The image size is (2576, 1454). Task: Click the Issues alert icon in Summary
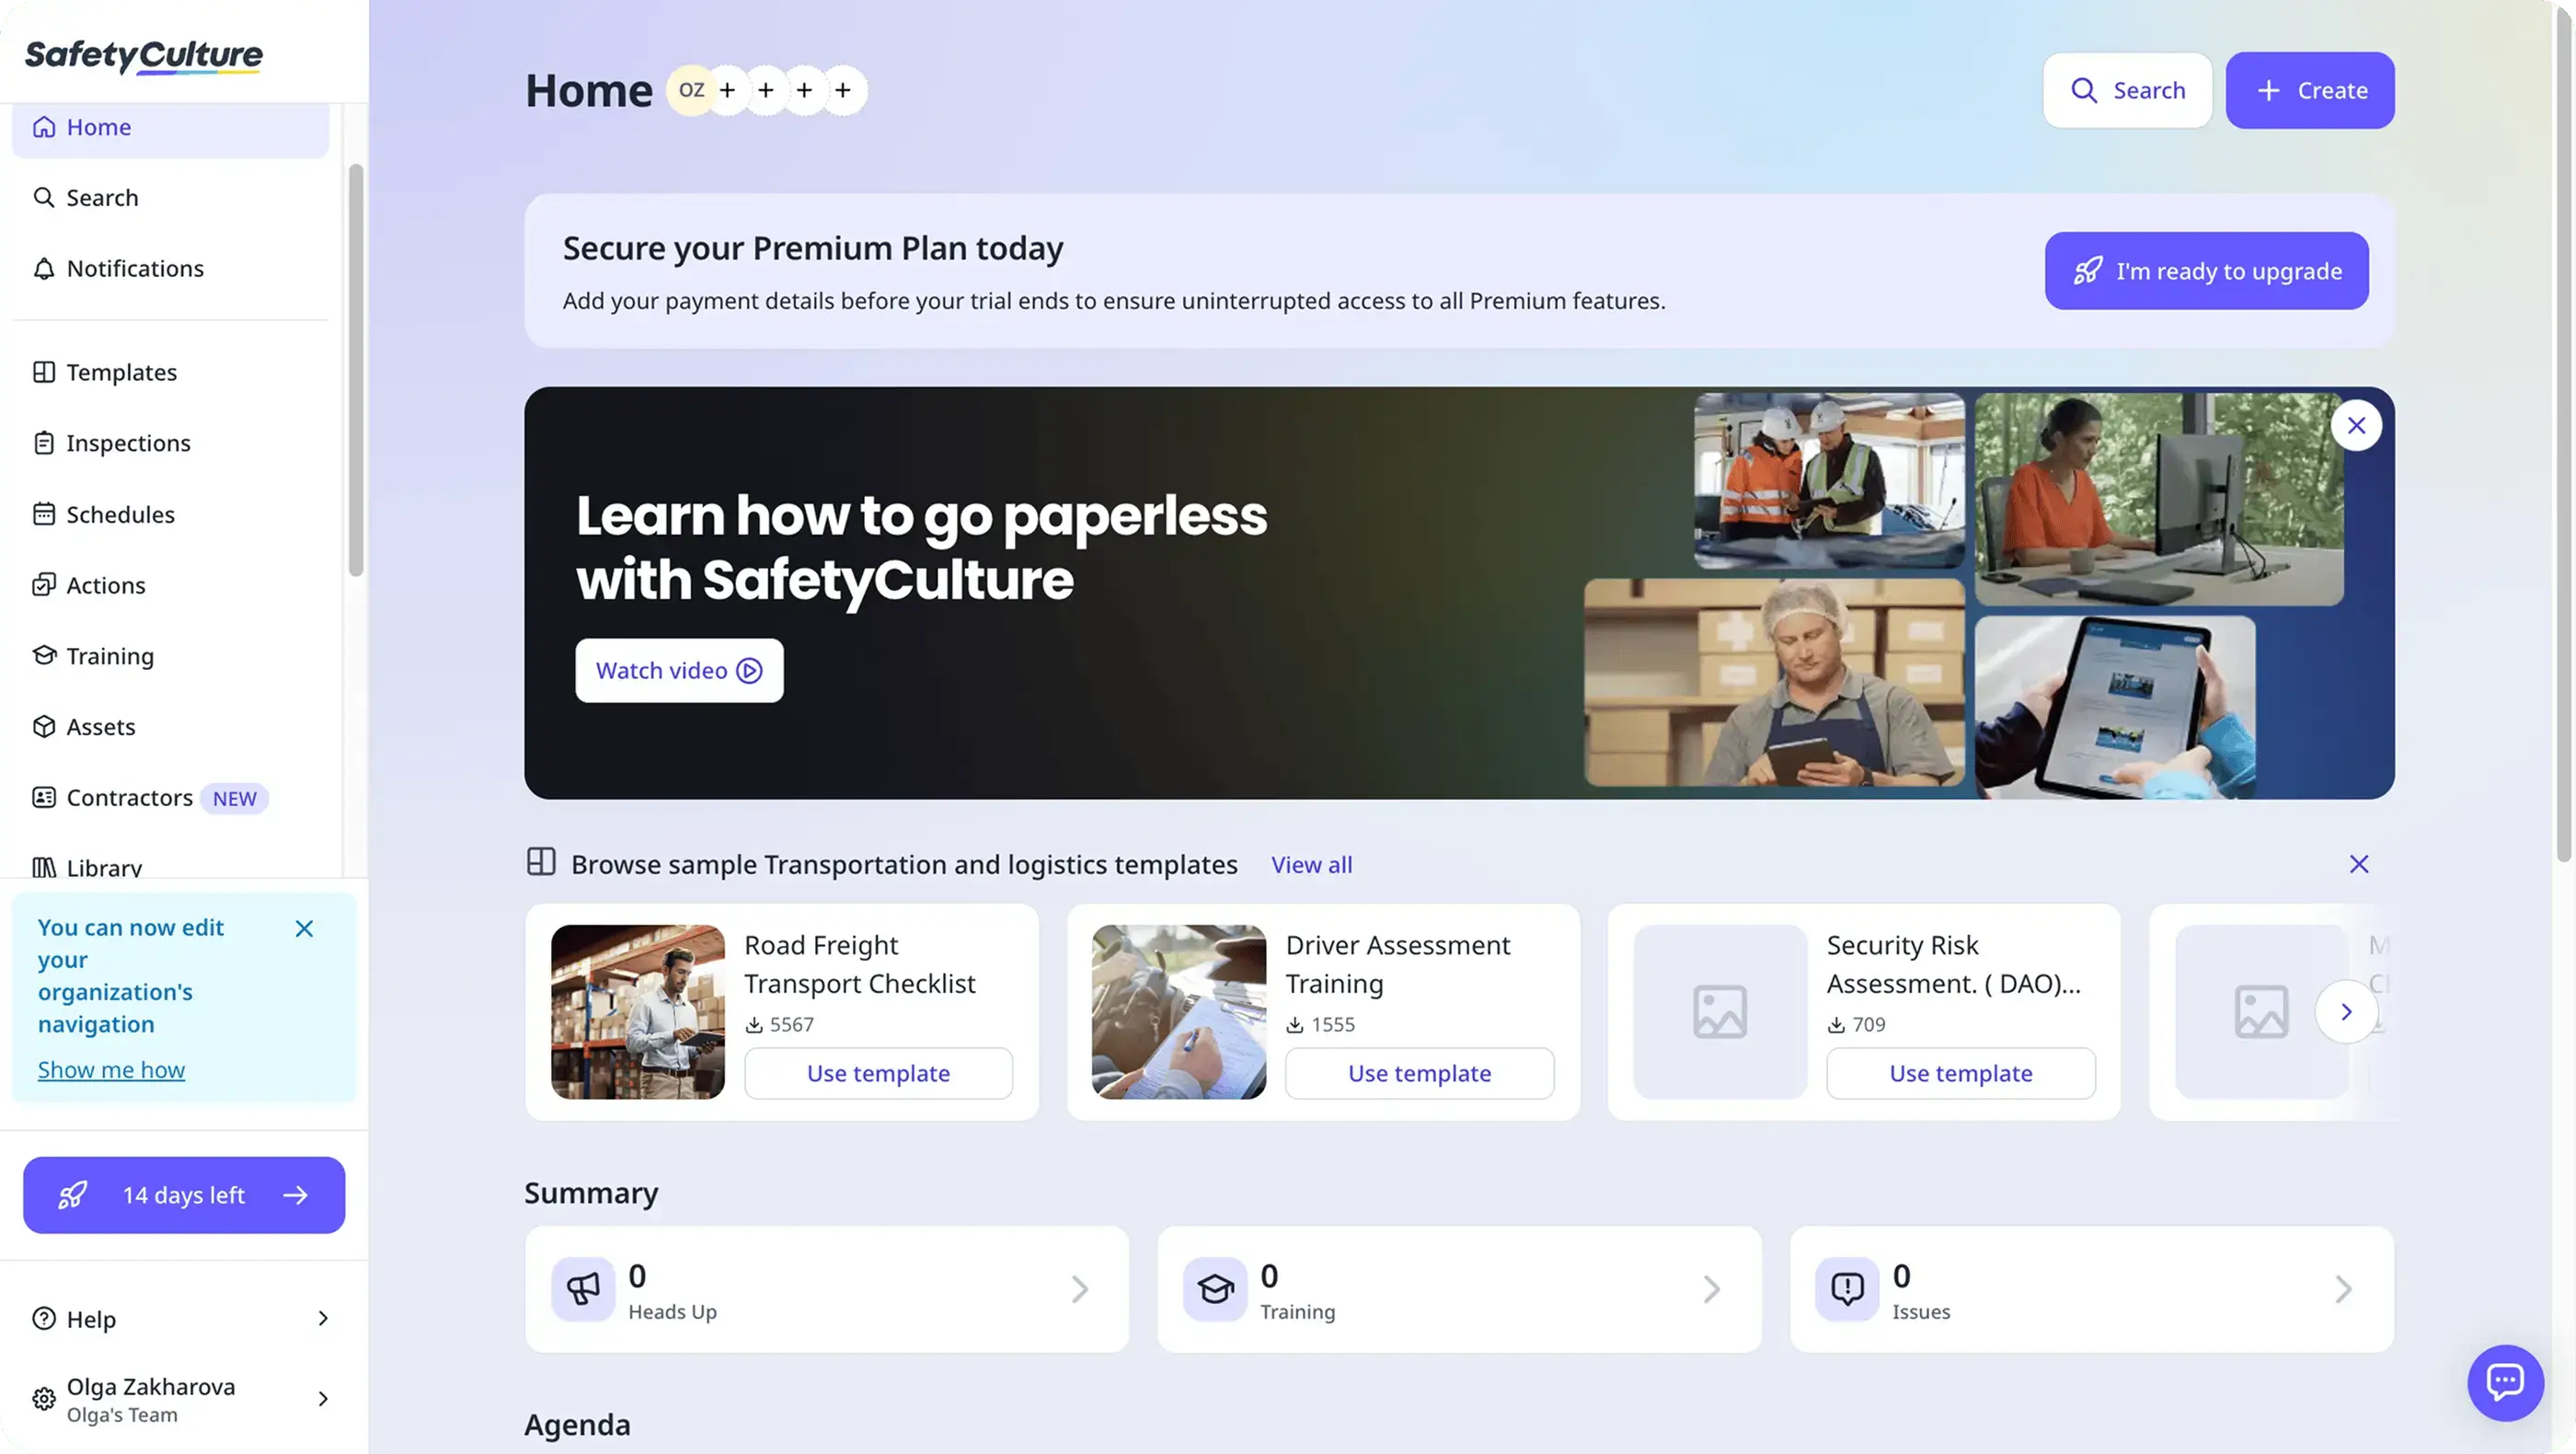click(1846, 1289)
